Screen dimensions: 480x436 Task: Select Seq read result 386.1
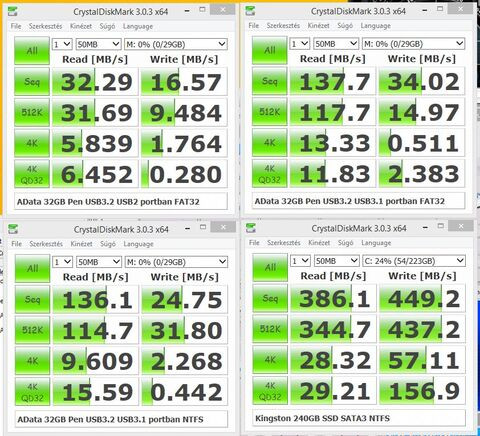334,299
